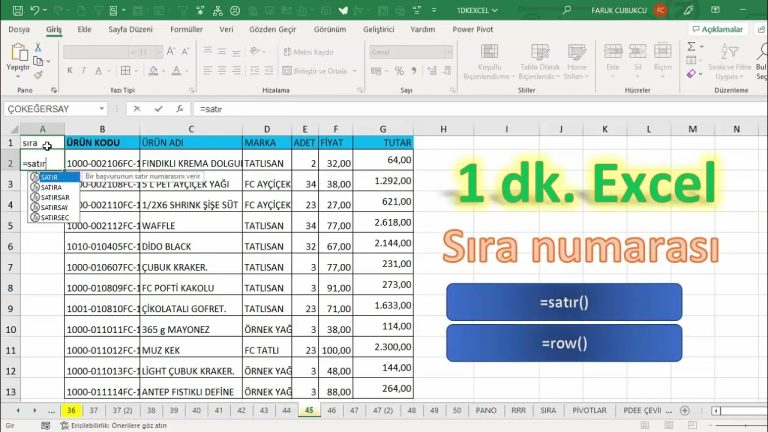
Task: Open font color dropdown arrow
Action: pos(187,72)
